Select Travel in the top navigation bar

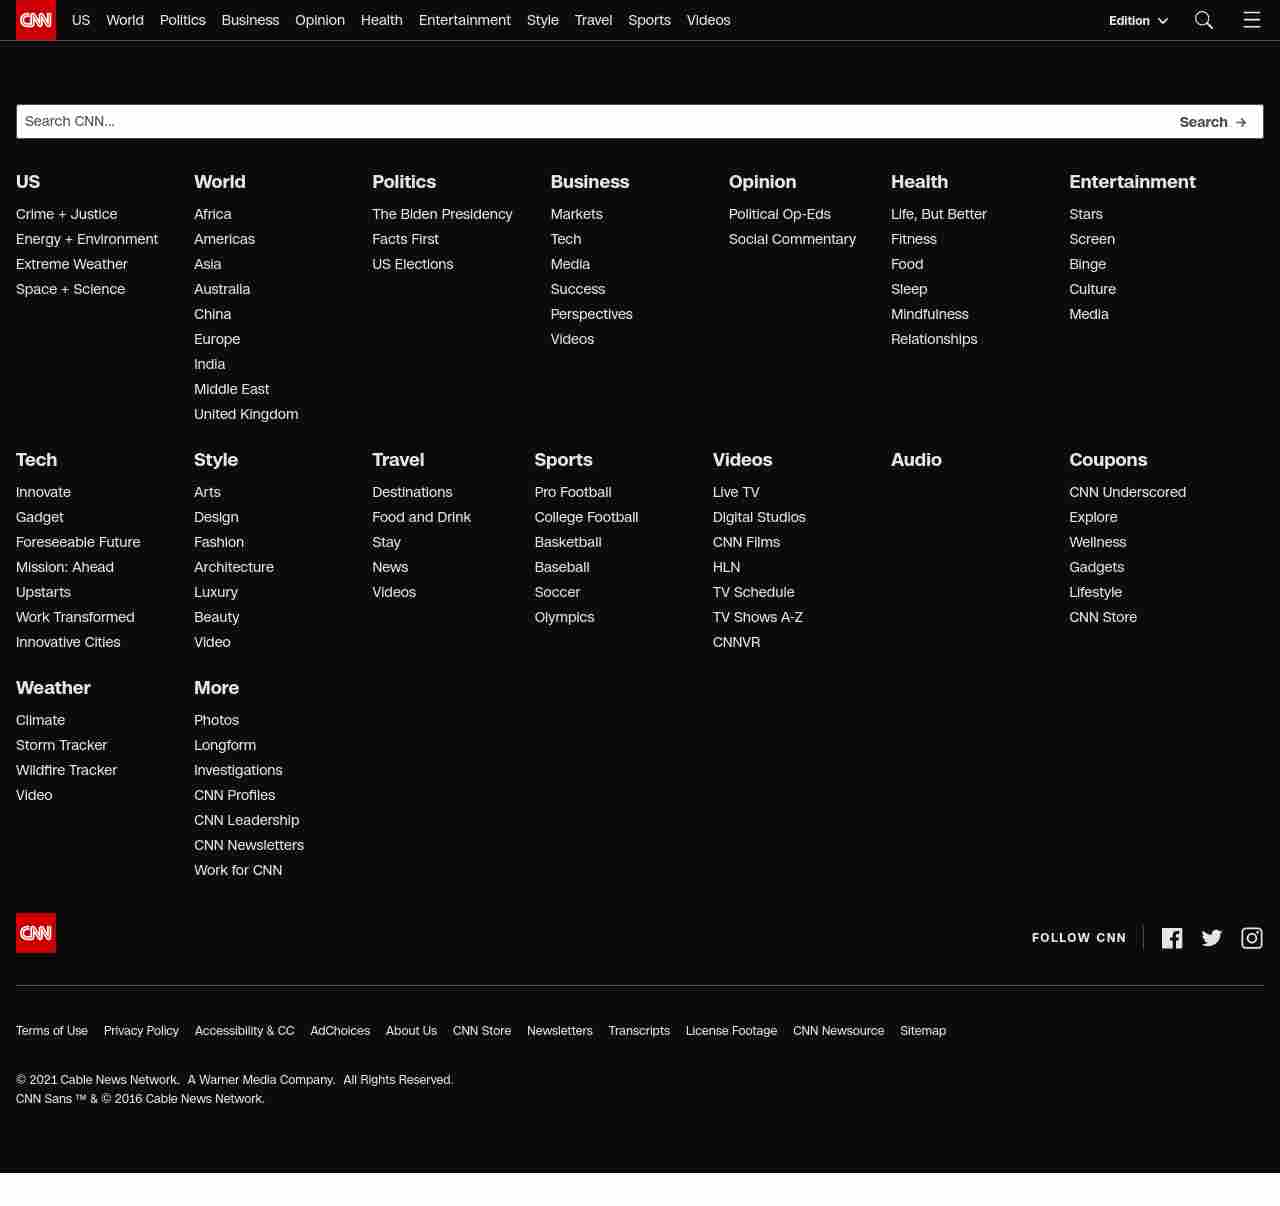(593, 20)
